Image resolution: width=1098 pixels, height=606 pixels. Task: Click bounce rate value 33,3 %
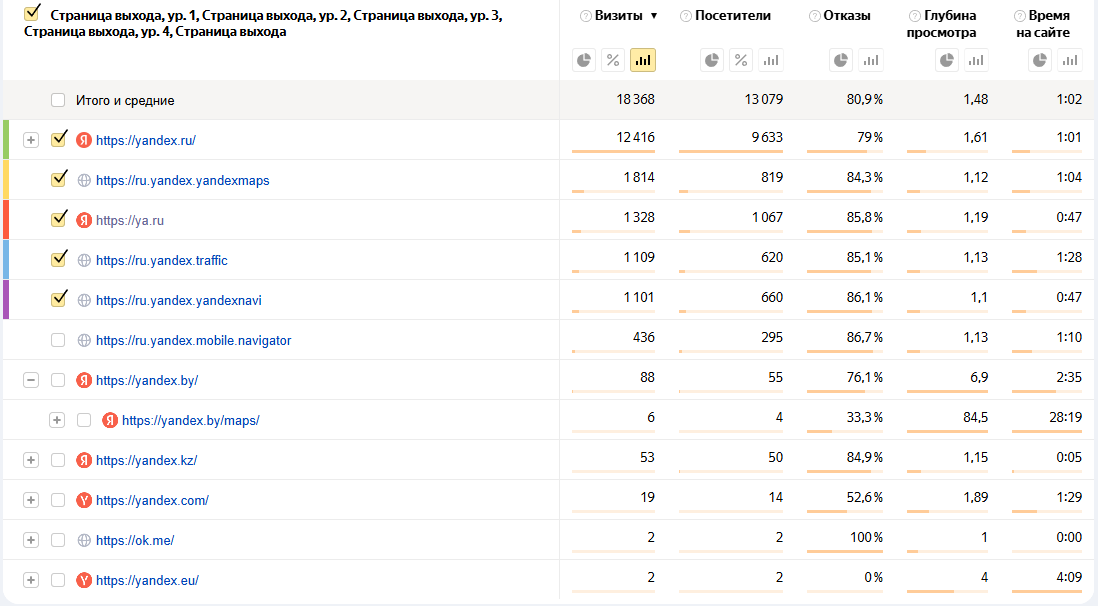pos(864,417)
